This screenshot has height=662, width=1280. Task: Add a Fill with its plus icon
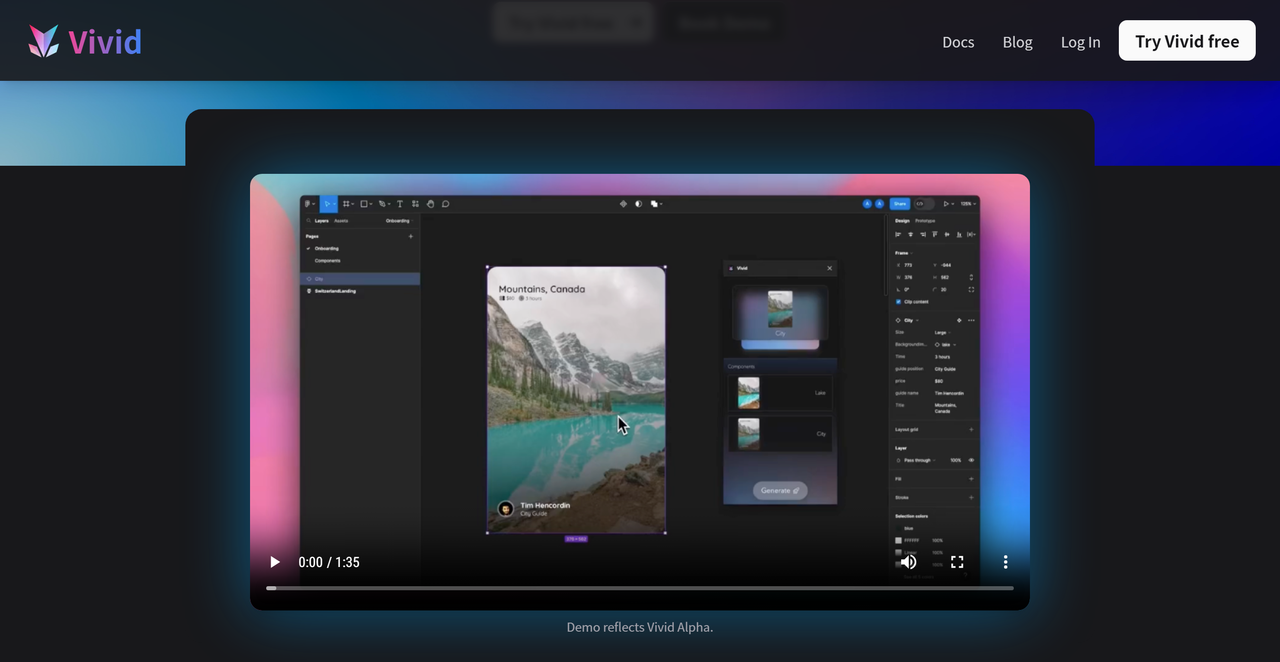pos(971,479)
